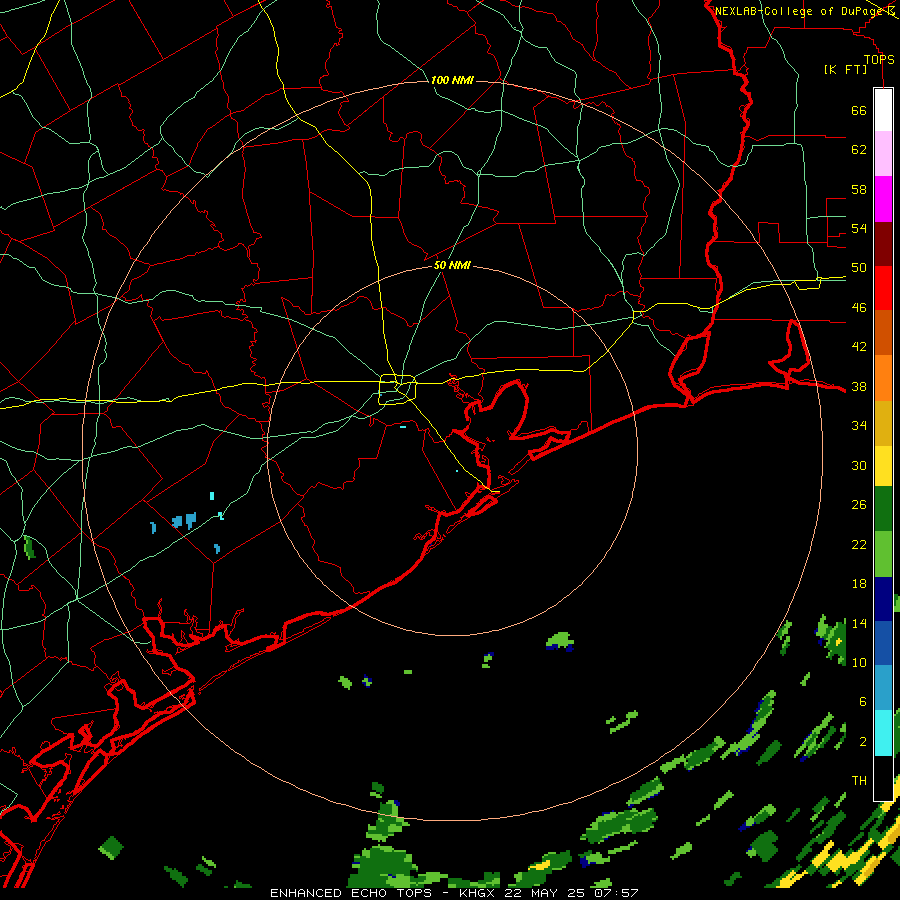Pick the medium blue color bar segment

(x=883, y=643)
